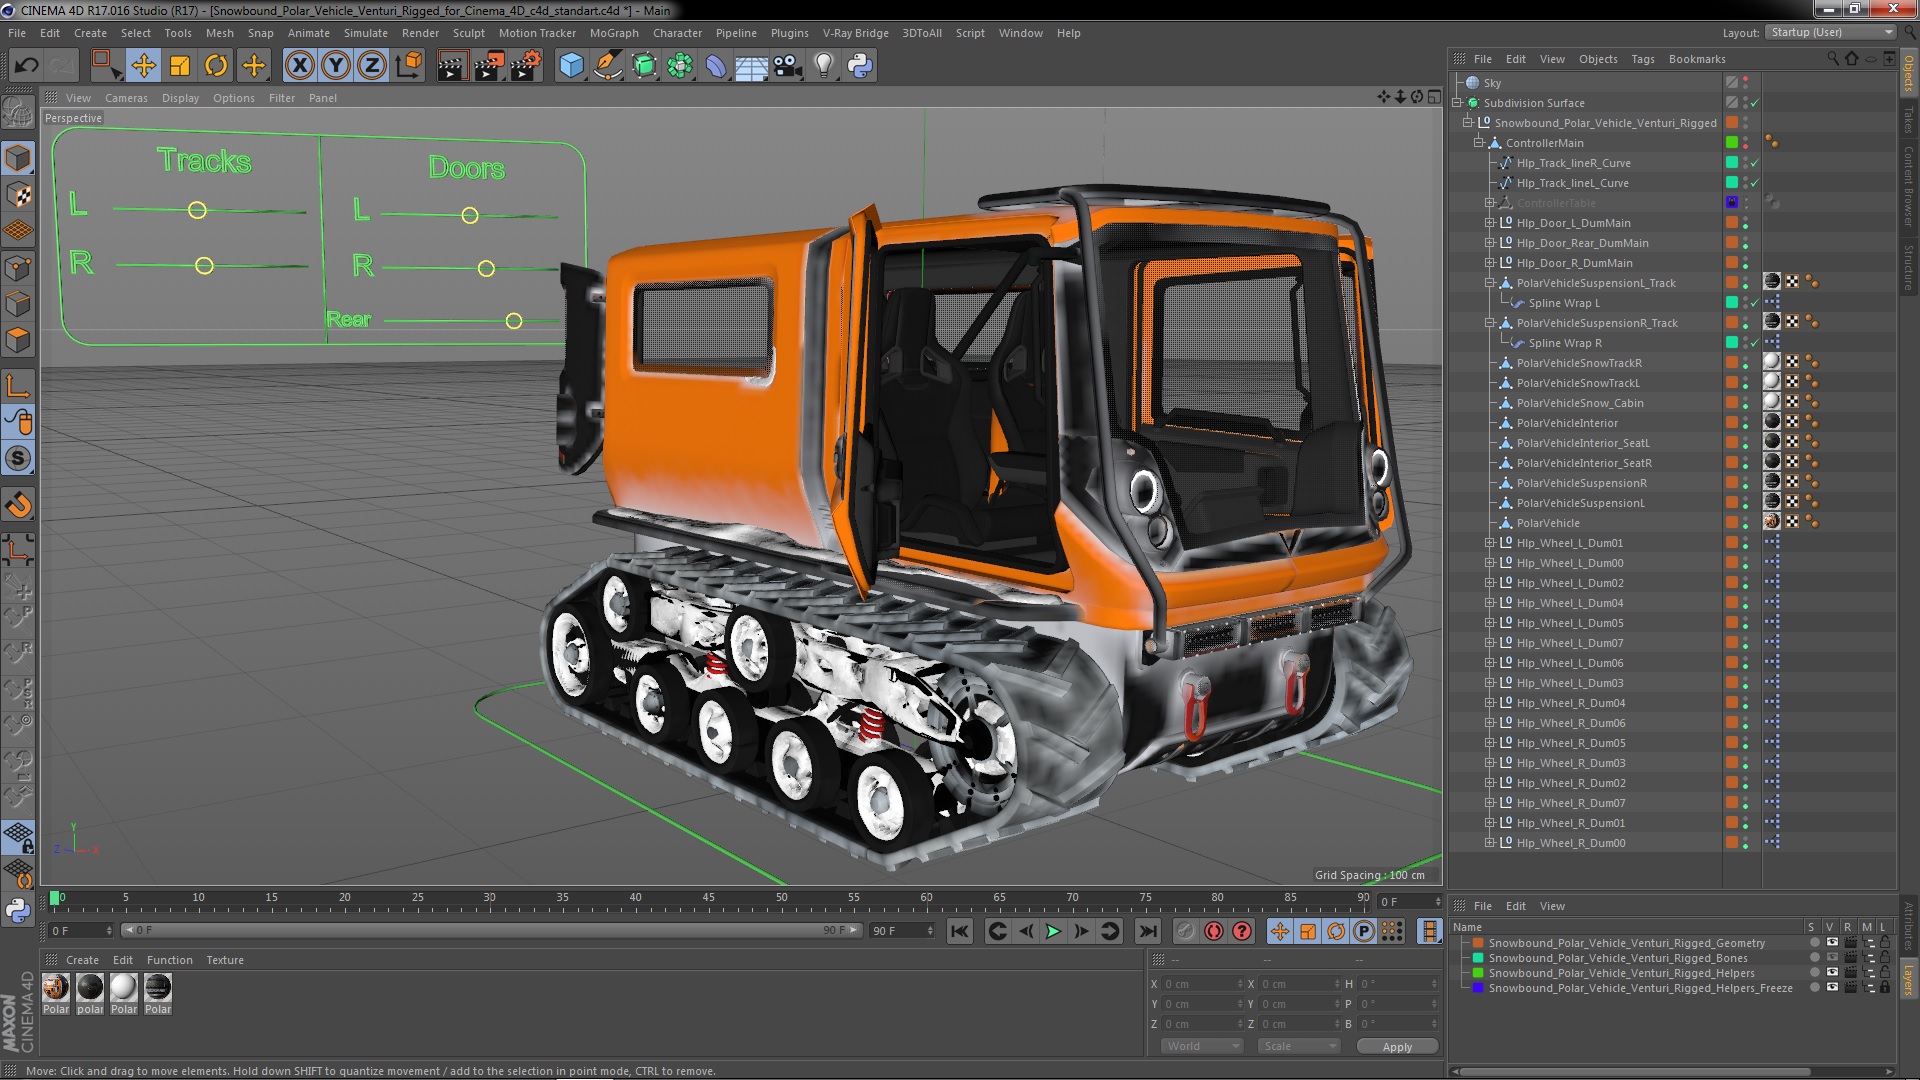Enable polygons mode icon
The image size is (1920, 1080).
tap(18, 341)
